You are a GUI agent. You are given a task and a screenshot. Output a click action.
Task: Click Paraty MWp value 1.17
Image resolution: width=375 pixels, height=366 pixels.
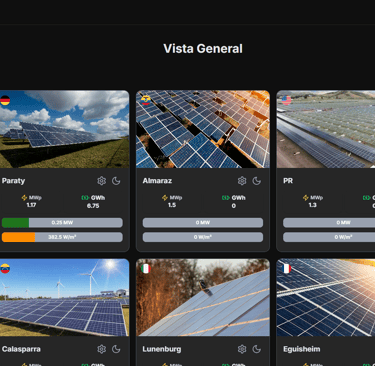click(x=31, y=205)
